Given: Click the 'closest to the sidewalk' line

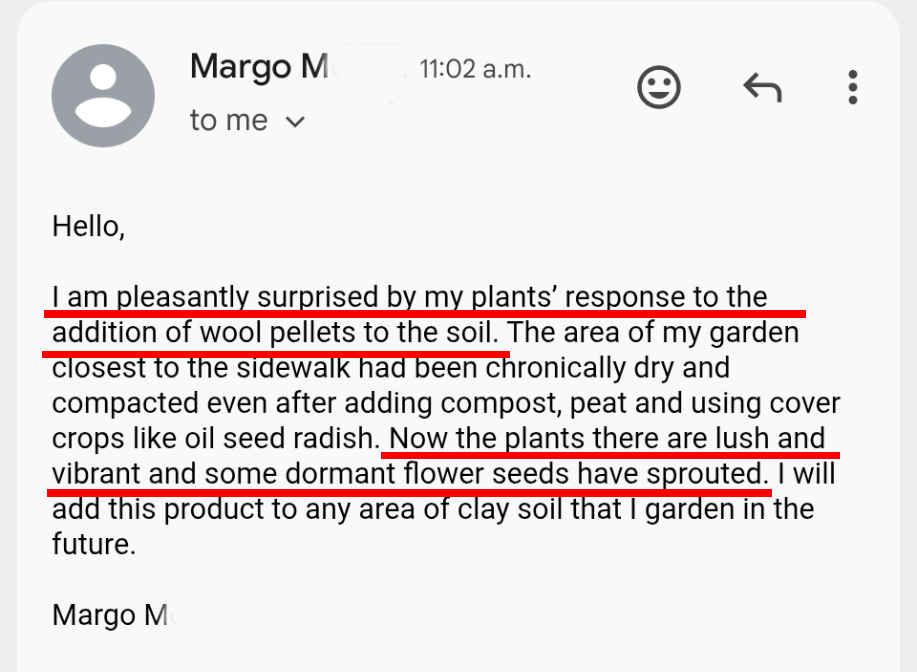Looking at the screenshot, I should [391, 368].
